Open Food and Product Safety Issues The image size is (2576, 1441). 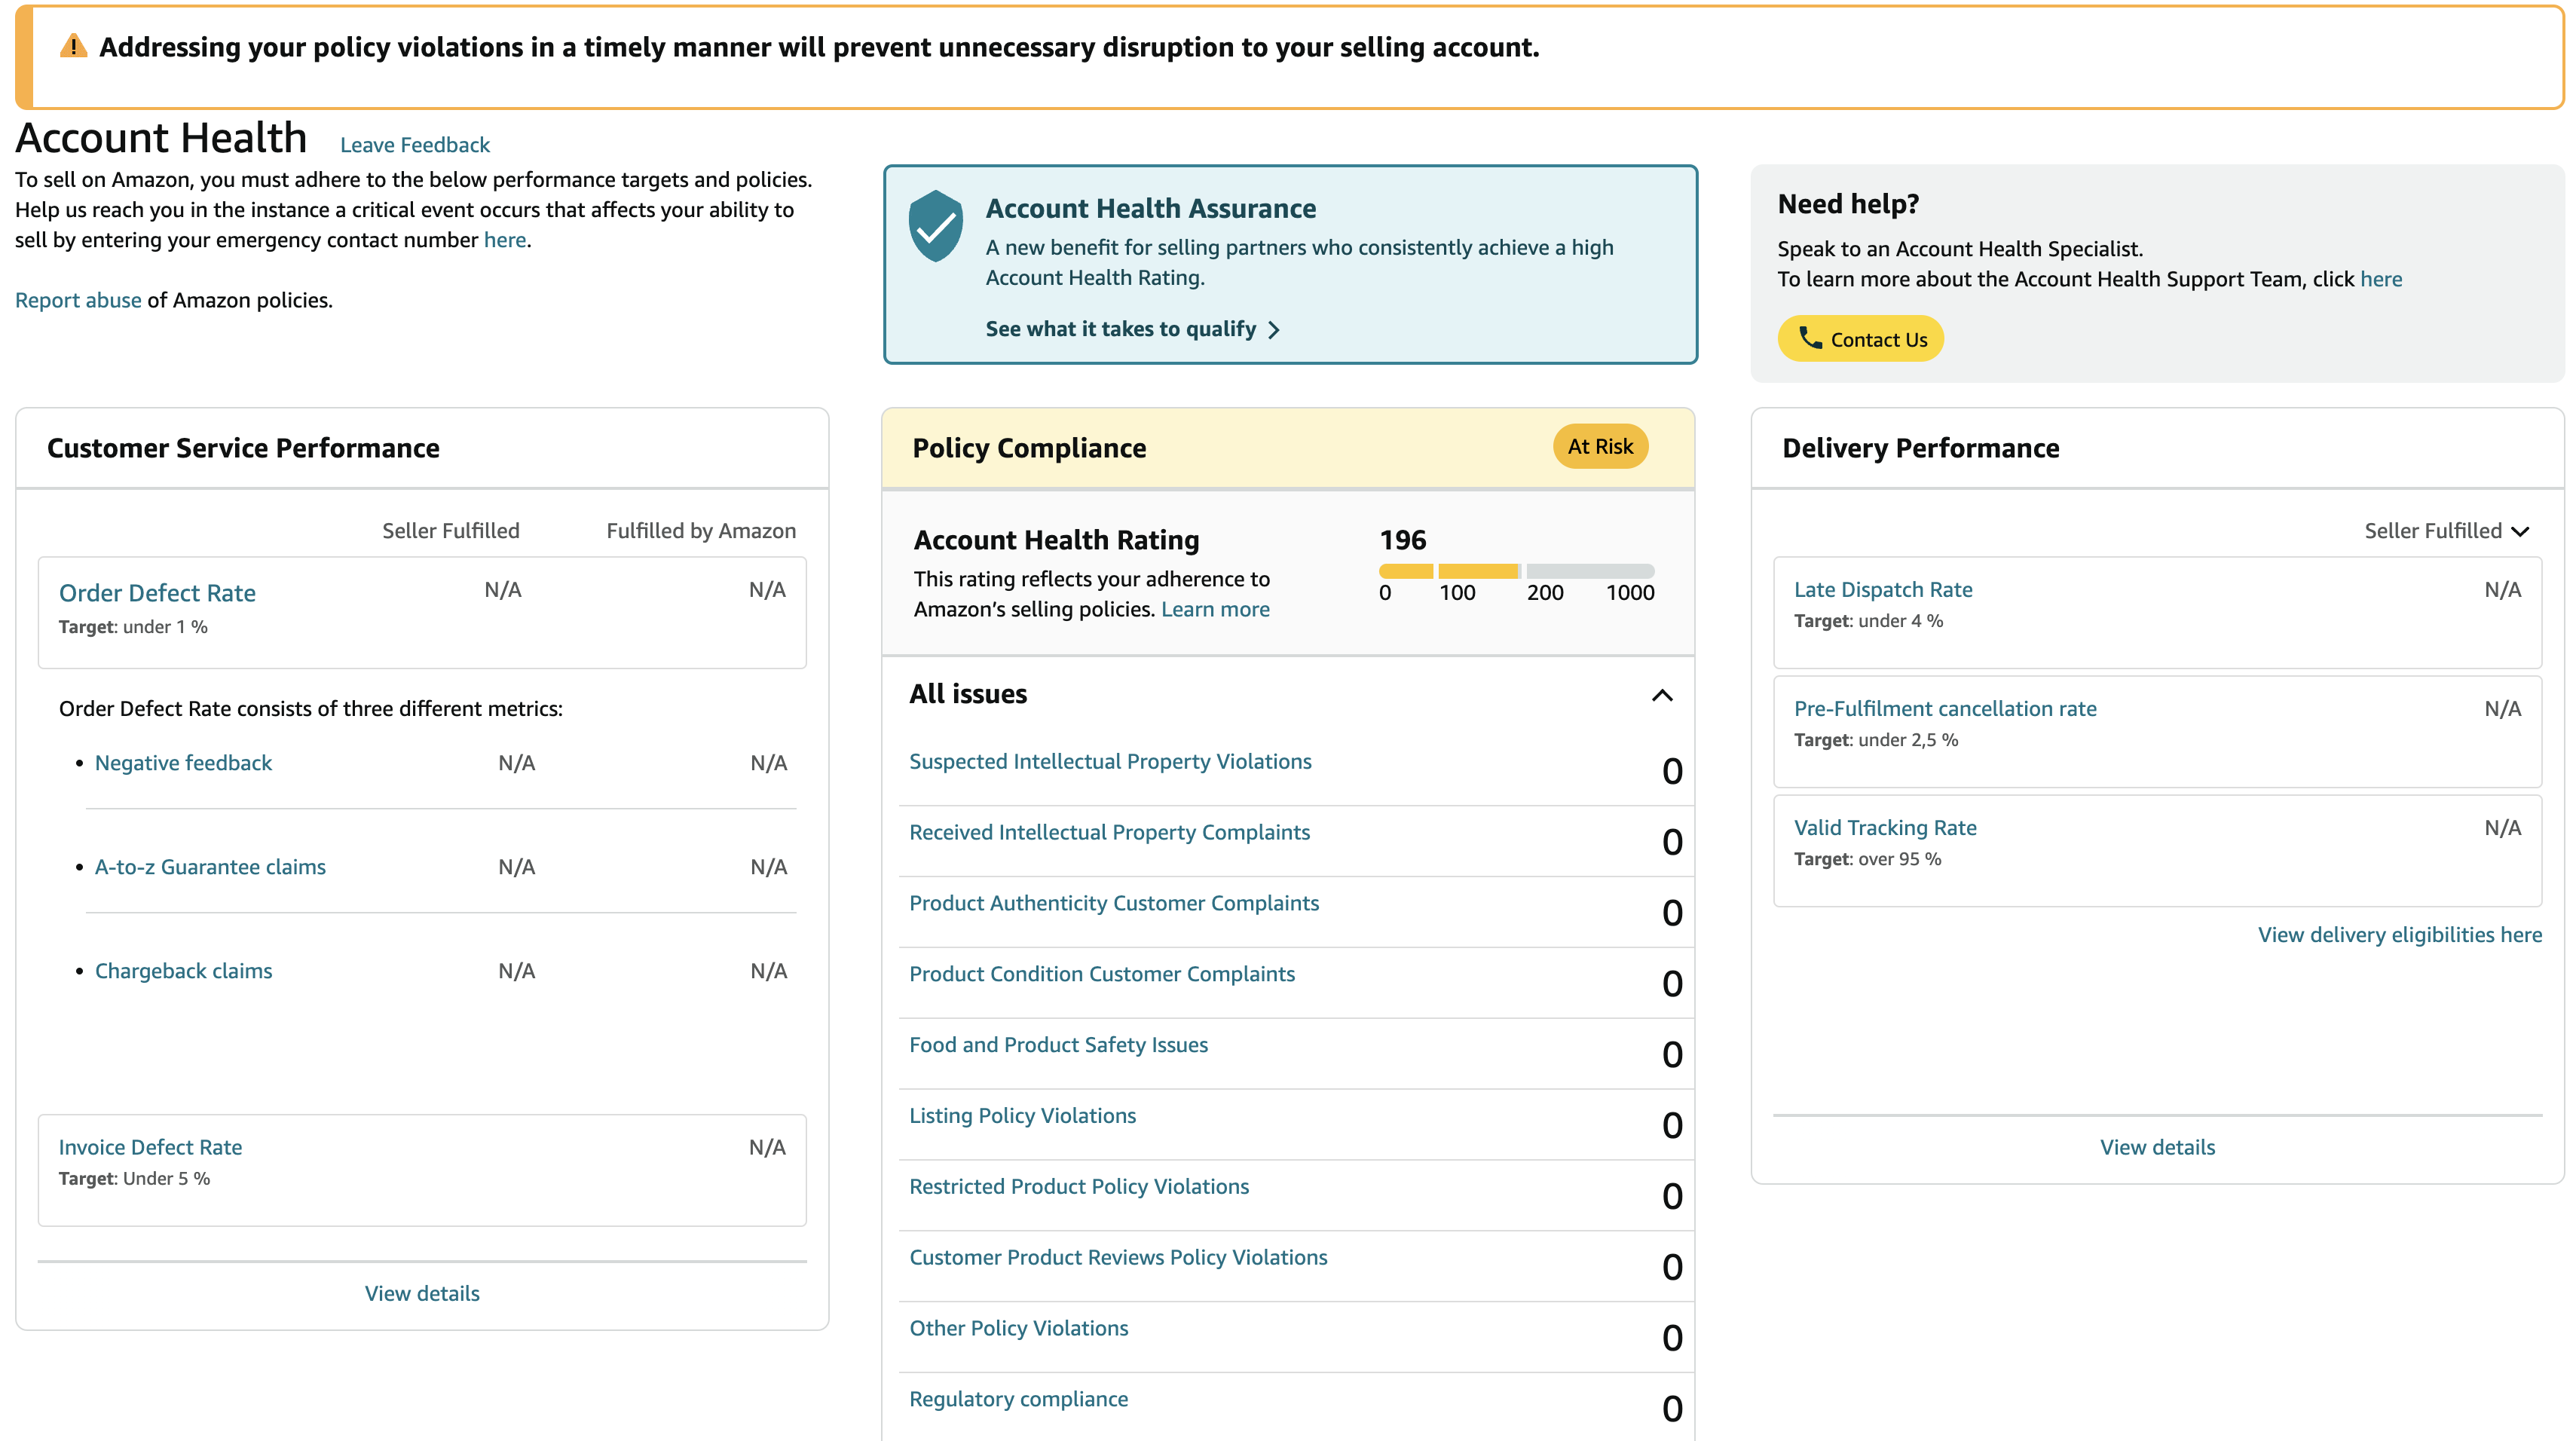1058,1045
